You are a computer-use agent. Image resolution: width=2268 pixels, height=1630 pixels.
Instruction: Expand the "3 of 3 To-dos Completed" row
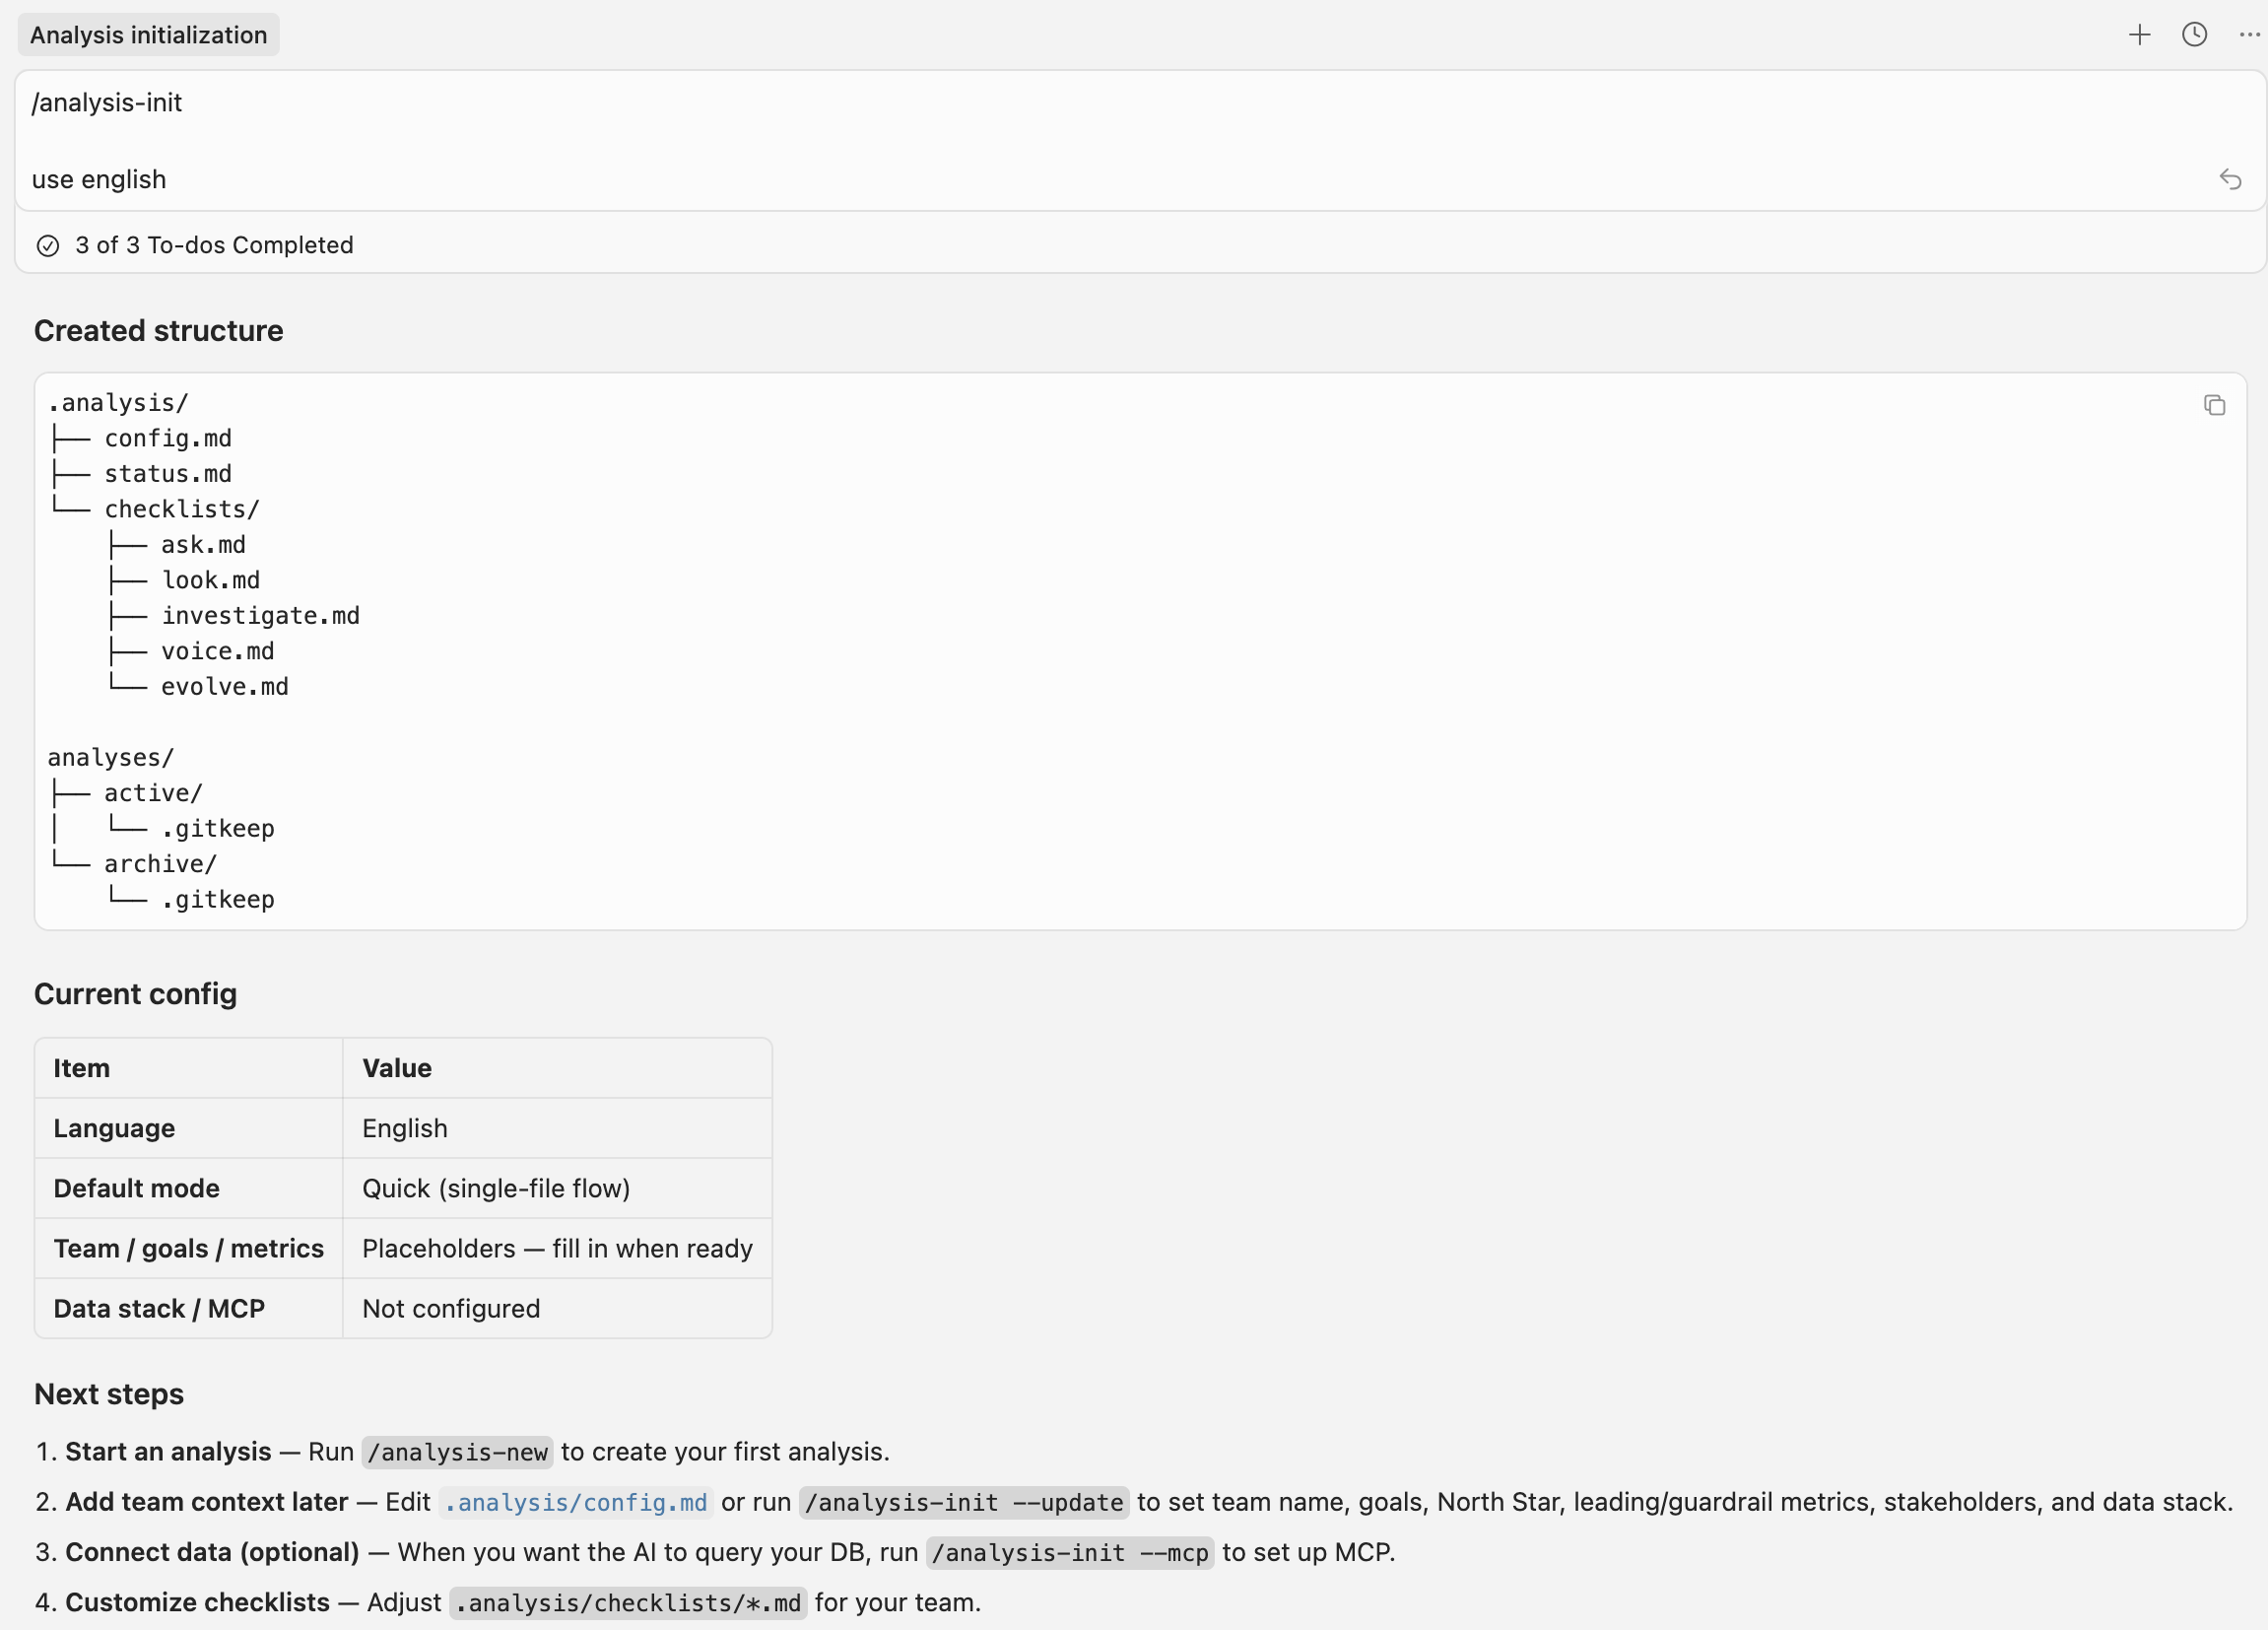point(213,245)
